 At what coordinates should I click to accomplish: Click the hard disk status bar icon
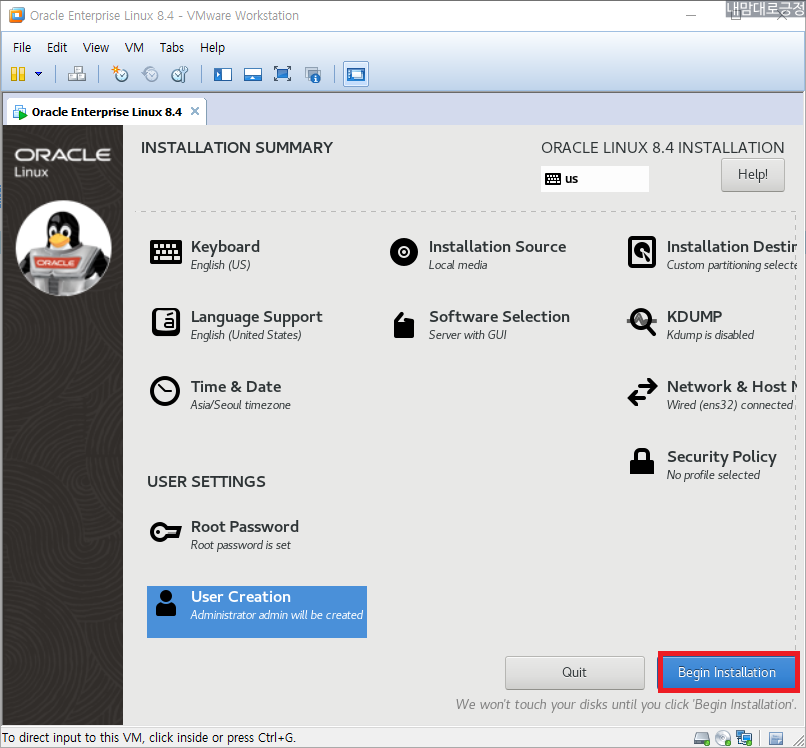(x=701, y=739)
